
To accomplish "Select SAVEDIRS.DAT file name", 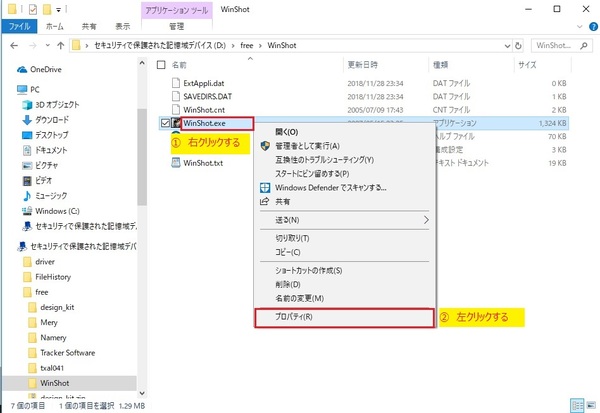I will (x=207, y=96).
